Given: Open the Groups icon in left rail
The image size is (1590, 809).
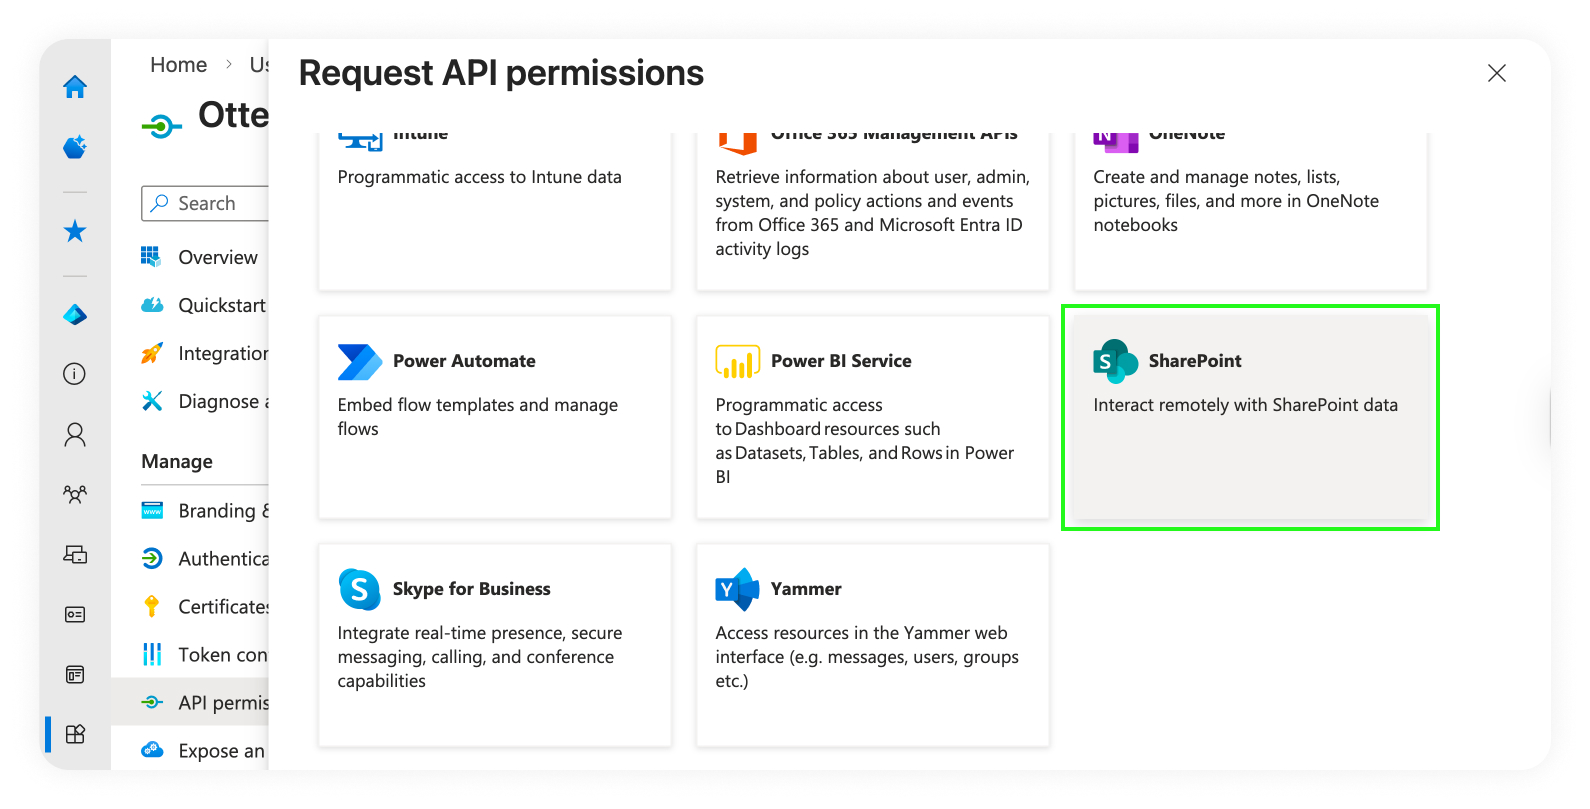Looking at the screenshot, I should tap(75, 494).
